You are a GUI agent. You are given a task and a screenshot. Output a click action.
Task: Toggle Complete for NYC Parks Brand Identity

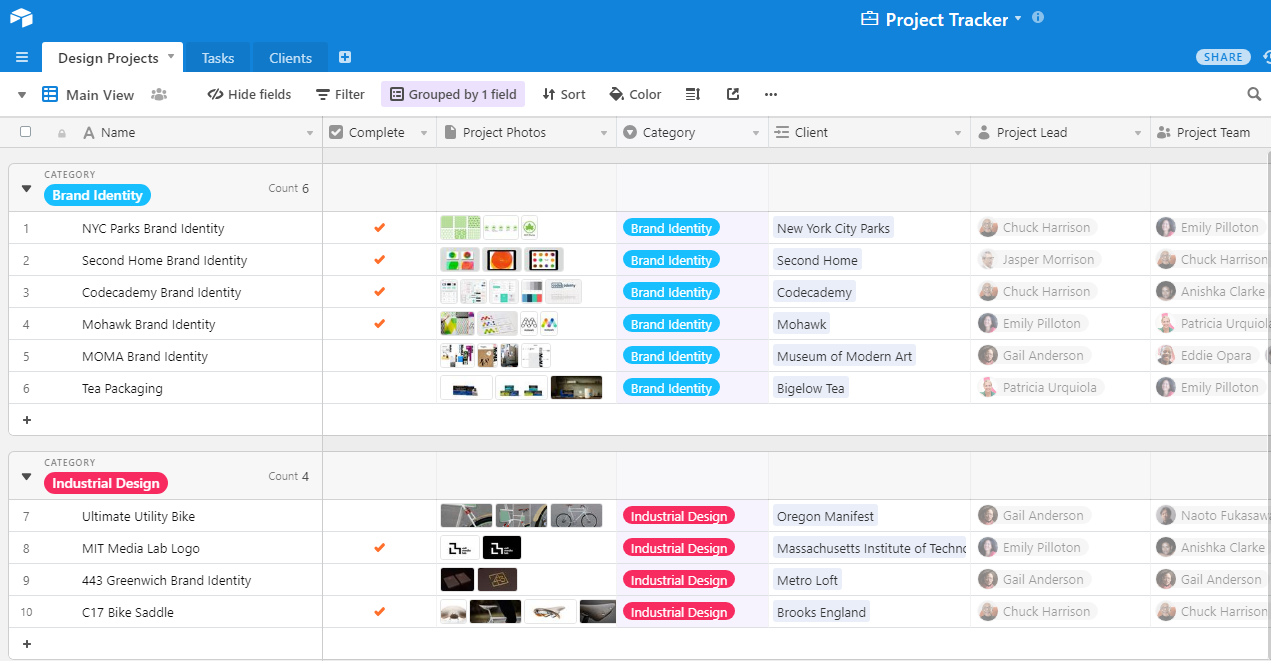point(379,228)
